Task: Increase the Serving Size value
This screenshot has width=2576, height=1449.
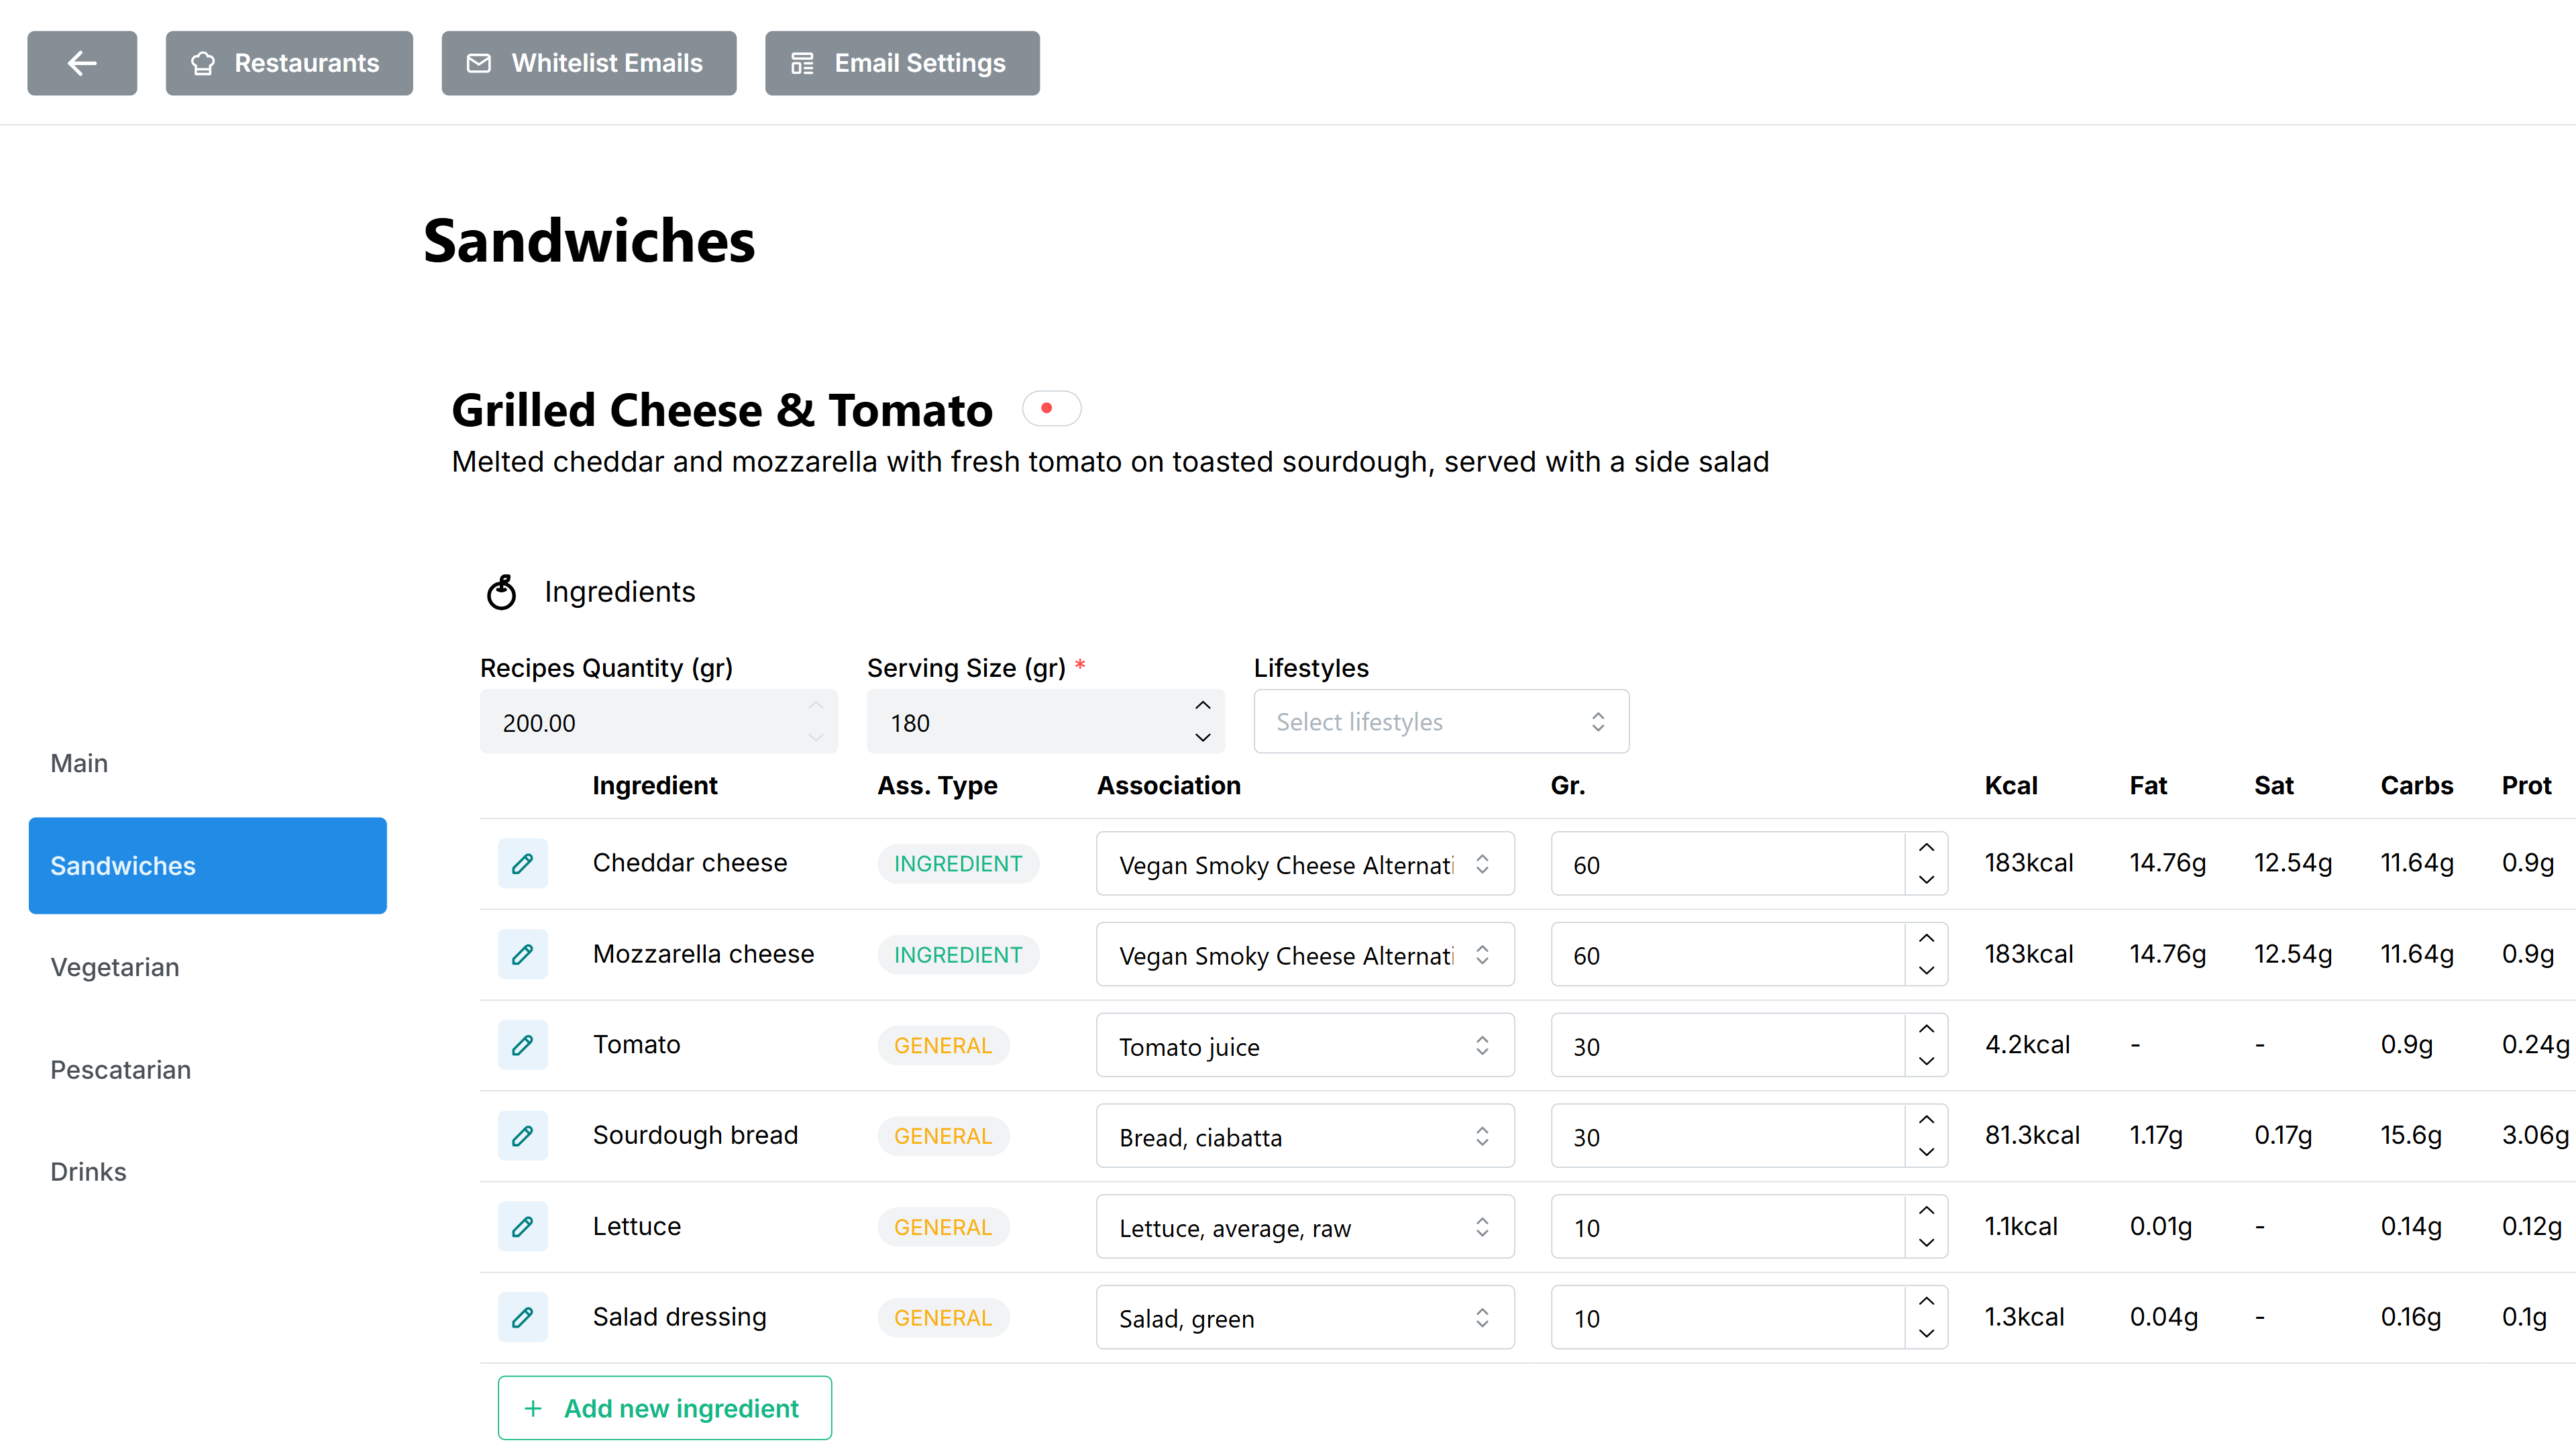Action: tap(1203, 706)
